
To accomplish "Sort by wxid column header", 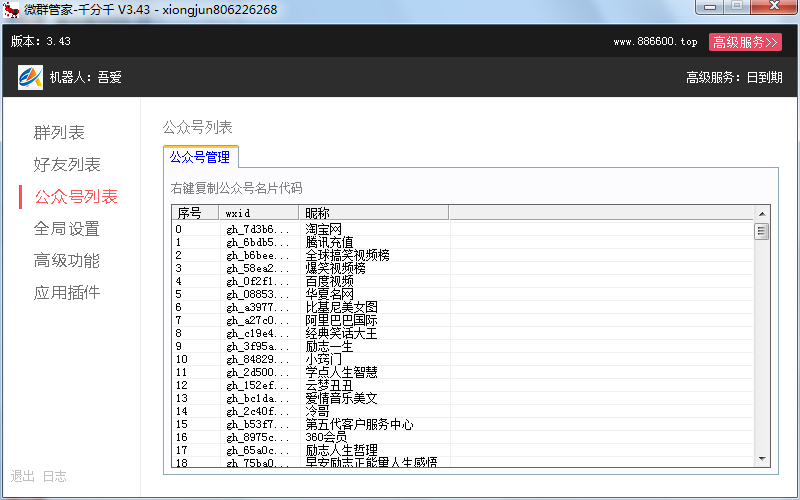I will pos(259,213).
